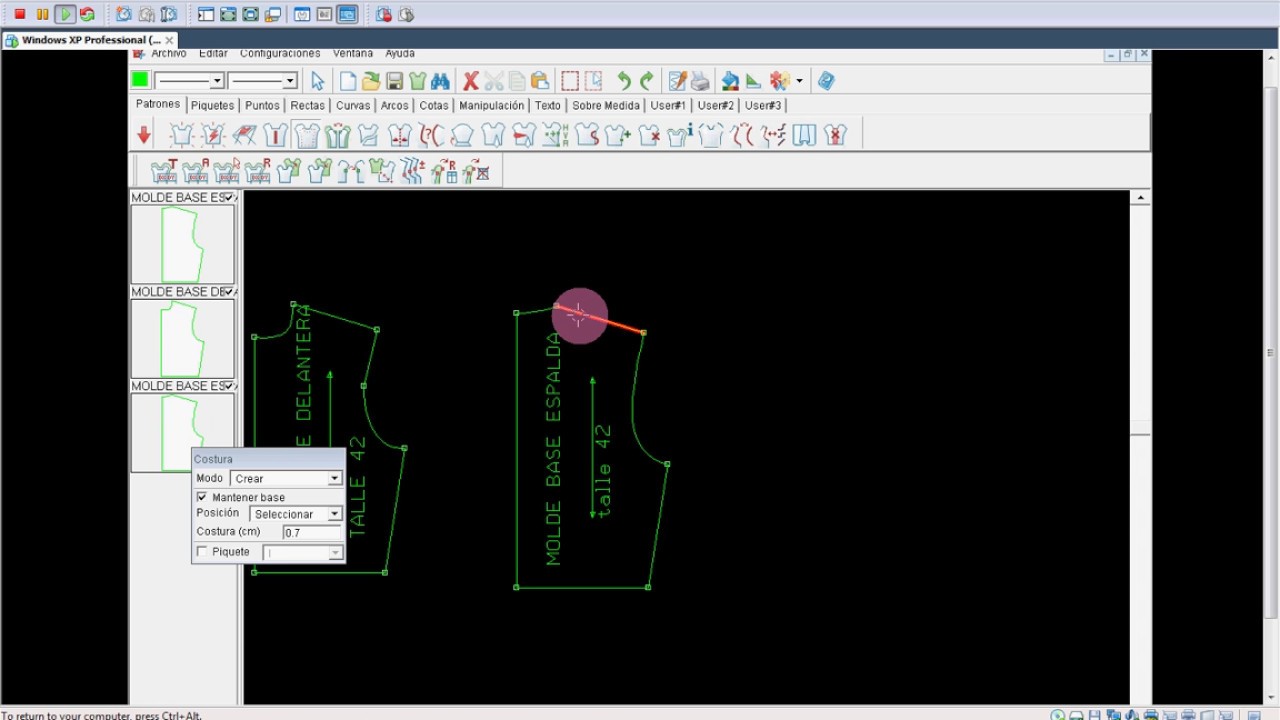The image size is (1280, 720).
Task: Open a file with folder icon
Action: 371,81
